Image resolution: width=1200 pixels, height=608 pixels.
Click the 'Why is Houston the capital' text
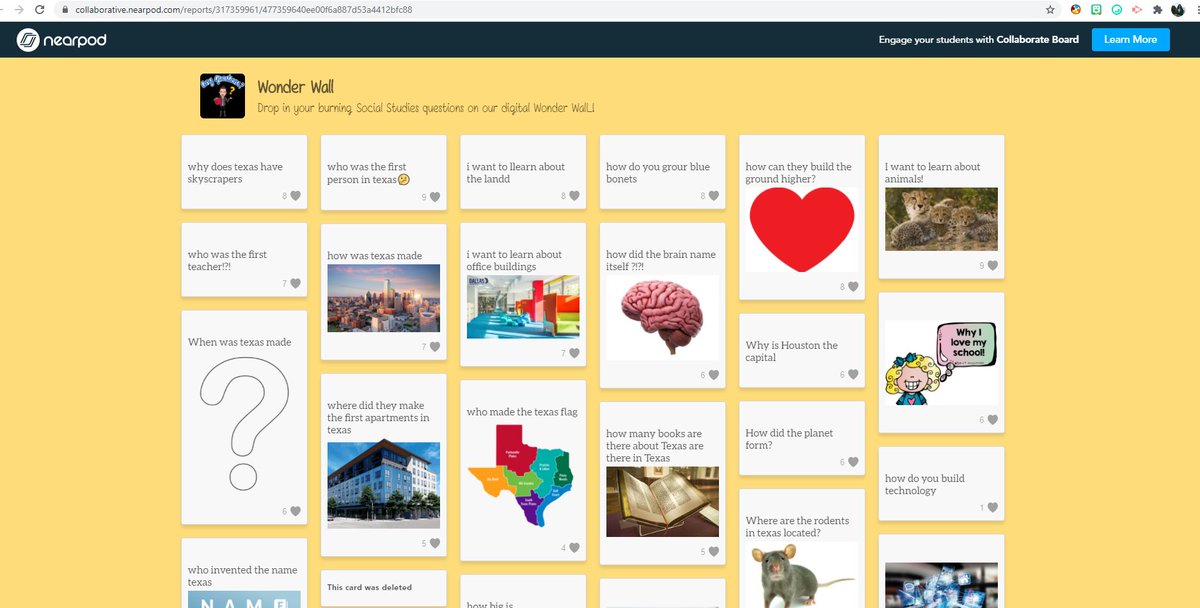(792, 351)
